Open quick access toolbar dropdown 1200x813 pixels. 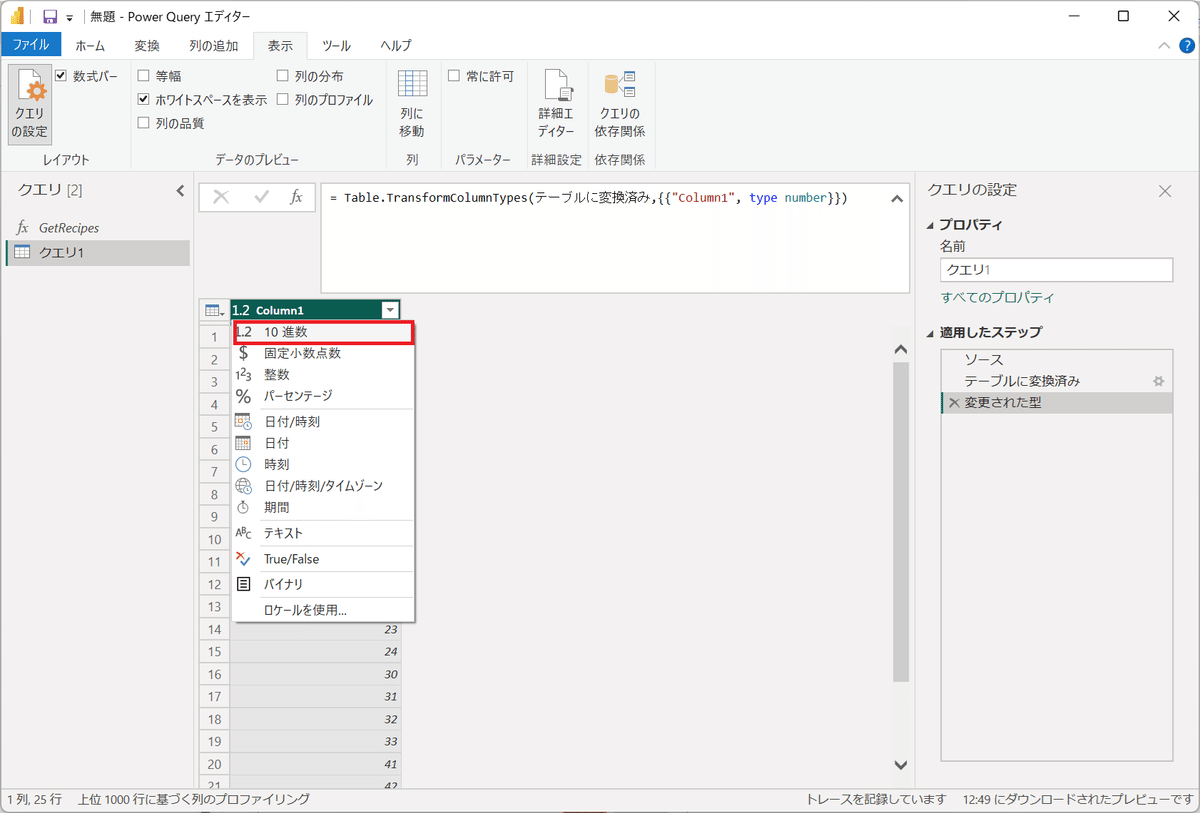pos(70,19)
